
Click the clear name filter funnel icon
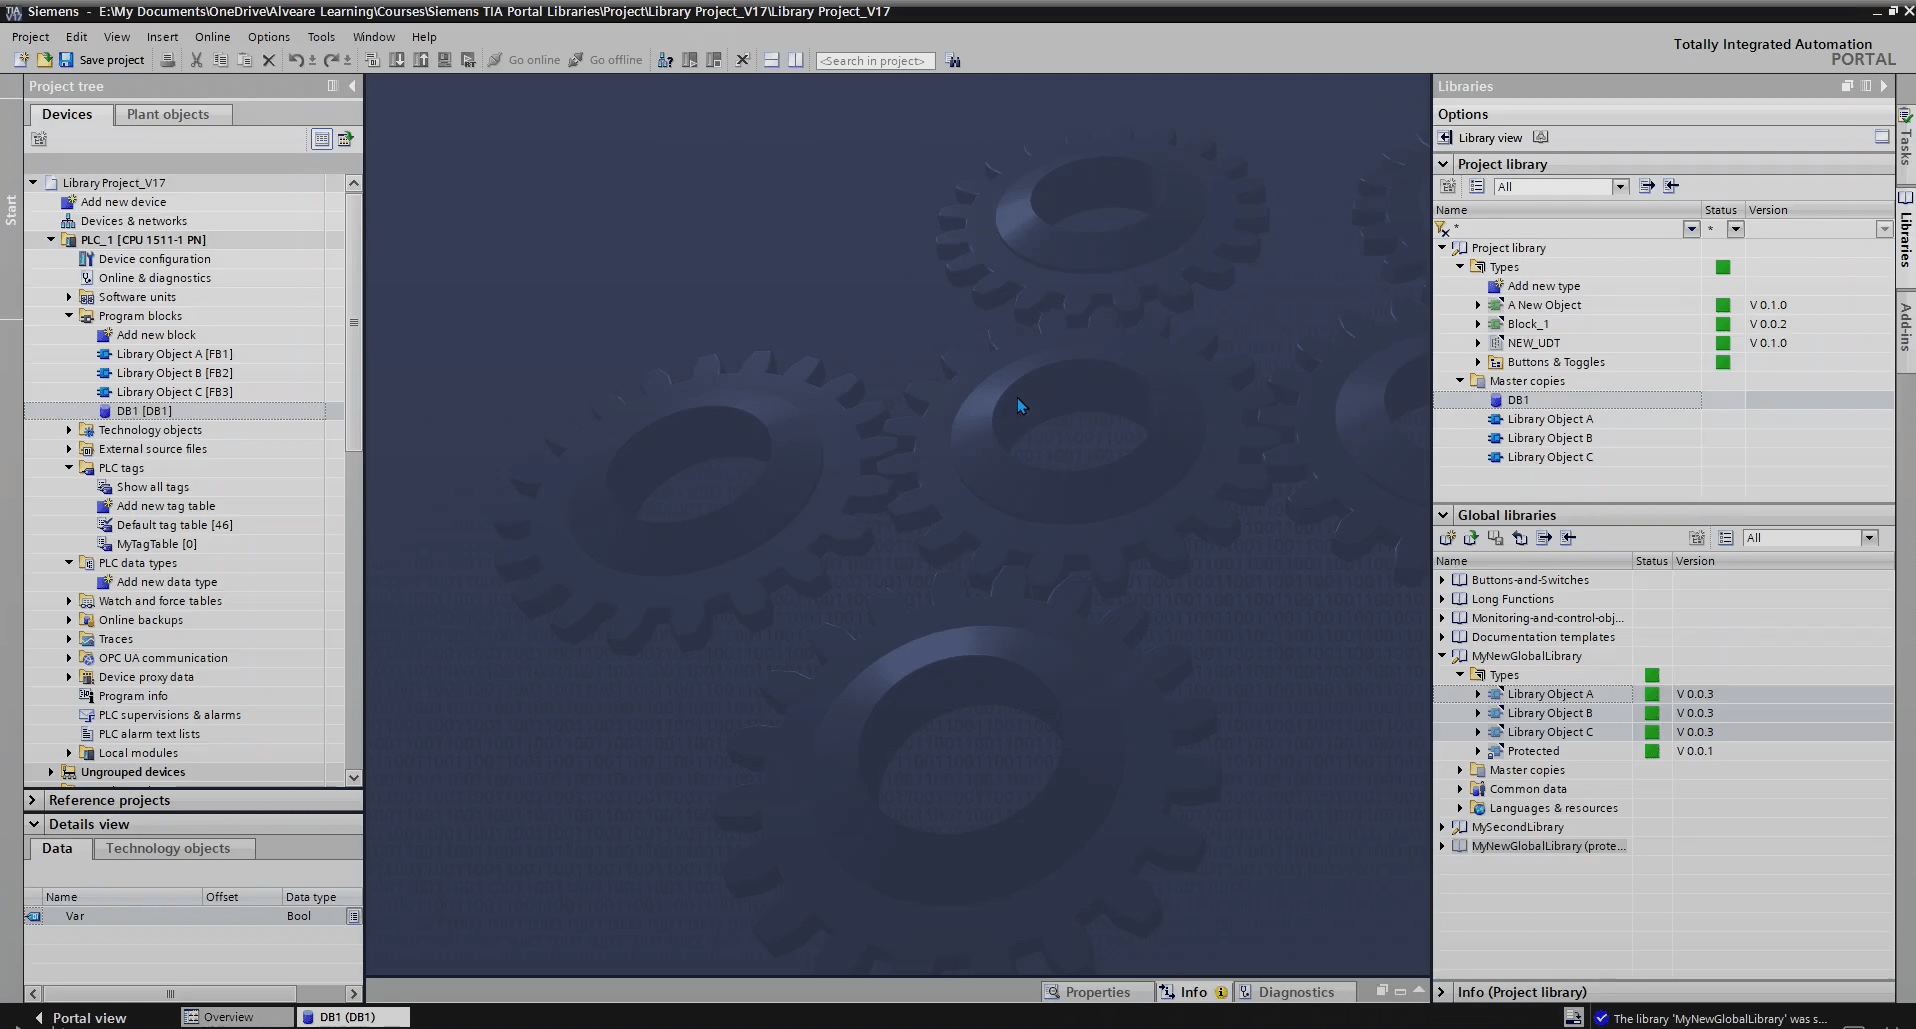click(1442, 230)
